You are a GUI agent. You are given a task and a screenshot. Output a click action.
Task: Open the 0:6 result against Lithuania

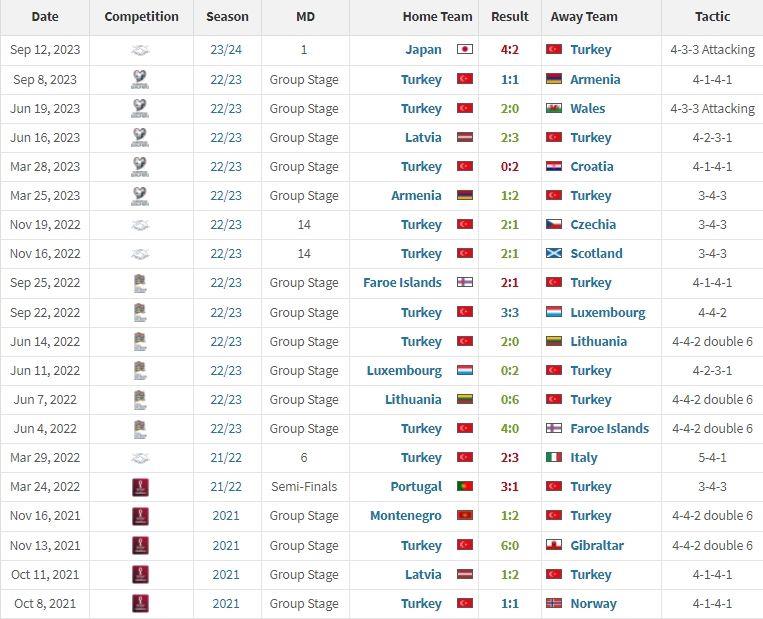click(509, 400)
